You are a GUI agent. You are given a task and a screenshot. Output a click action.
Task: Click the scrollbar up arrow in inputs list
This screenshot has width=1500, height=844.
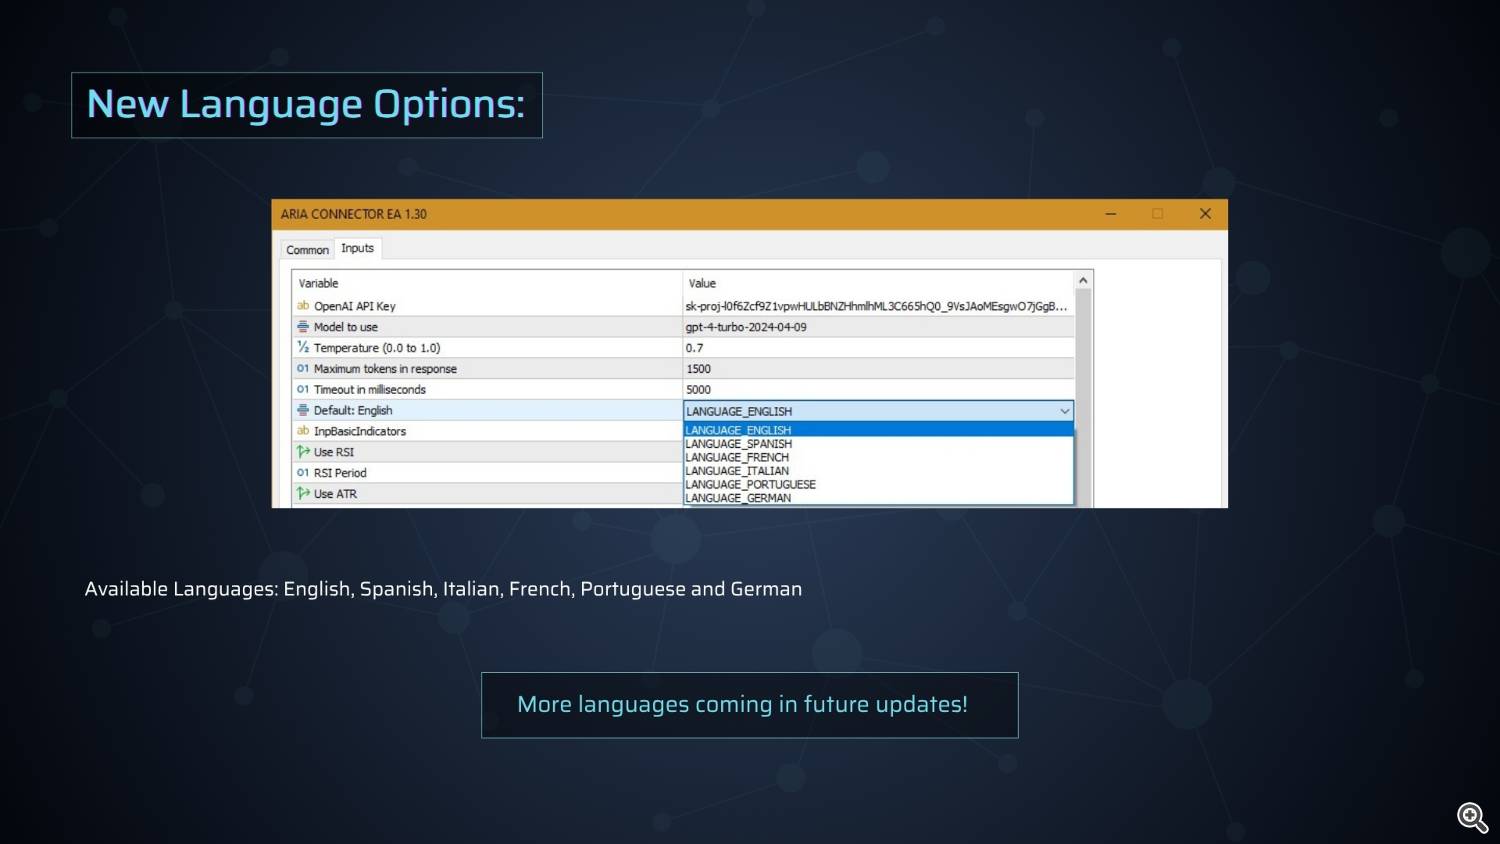point(1083,281)
